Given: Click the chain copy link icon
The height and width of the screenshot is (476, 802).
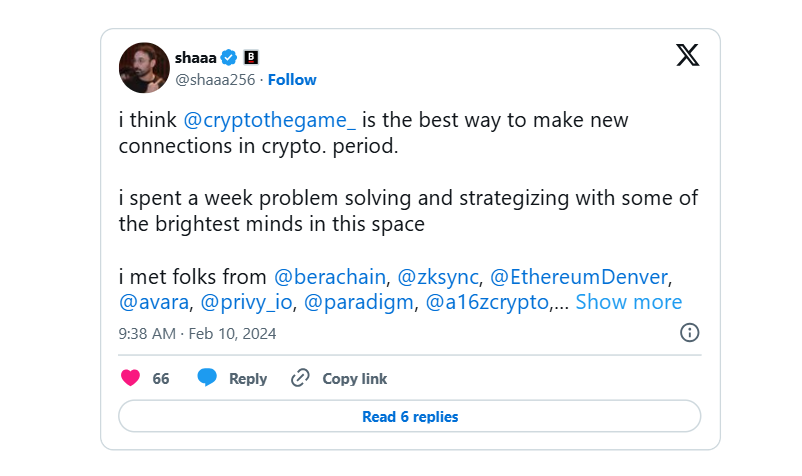Looking at the screenshot, I should pyautogui.click(x=300, y=378).
